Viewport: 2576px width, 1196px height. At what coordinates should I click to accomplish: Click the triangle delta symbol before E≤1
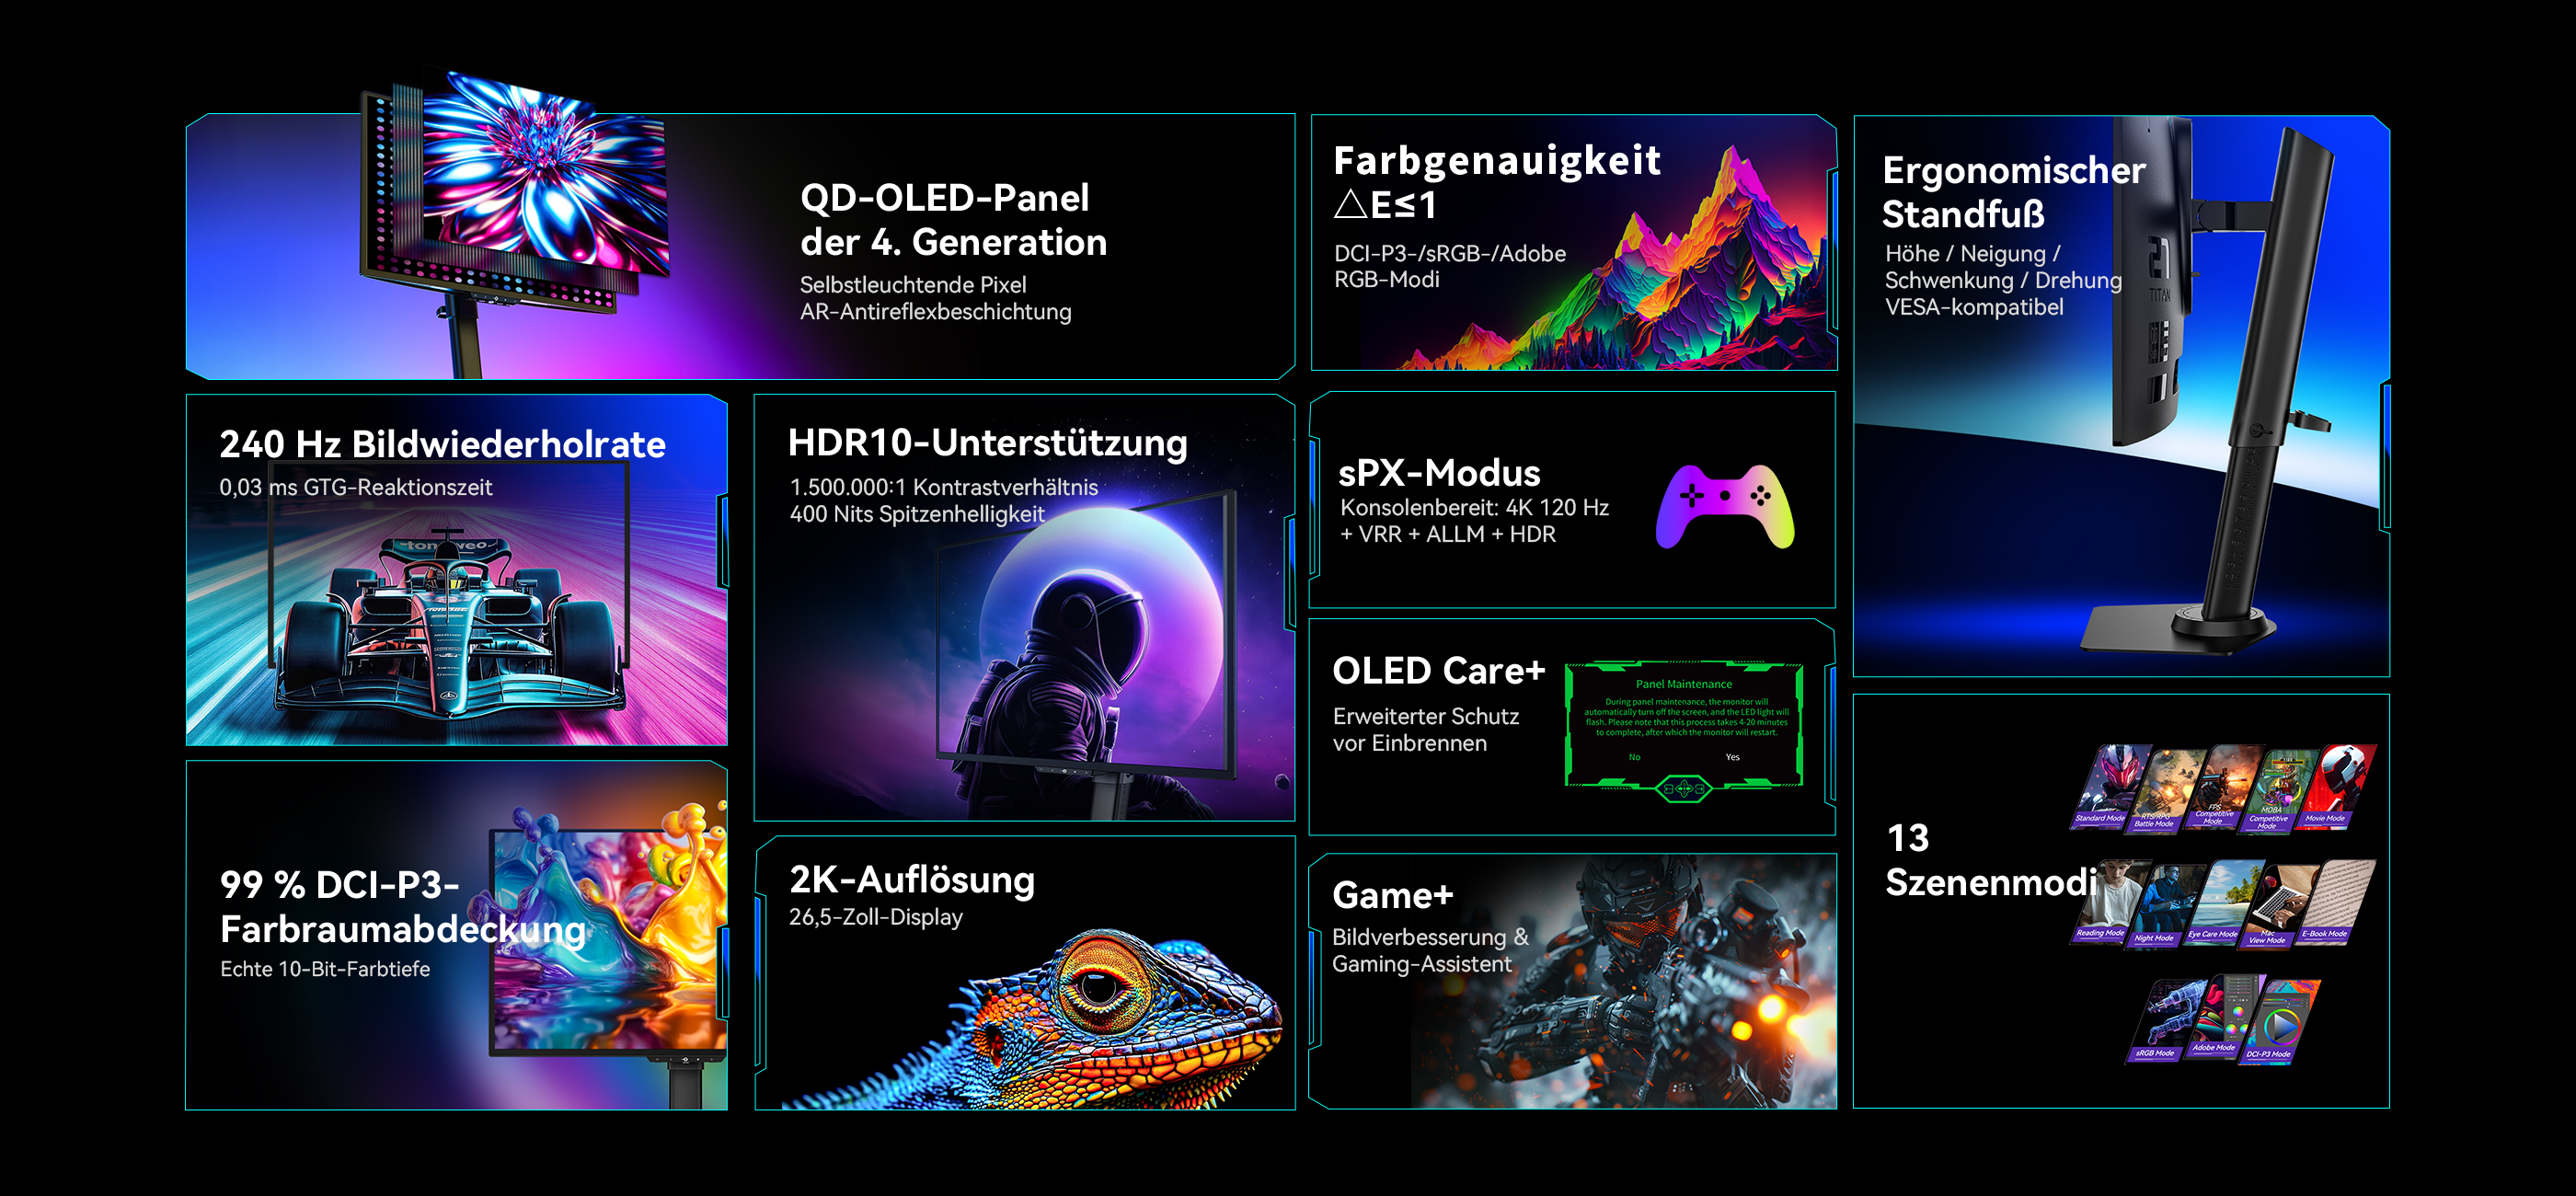coord(1350,205)
